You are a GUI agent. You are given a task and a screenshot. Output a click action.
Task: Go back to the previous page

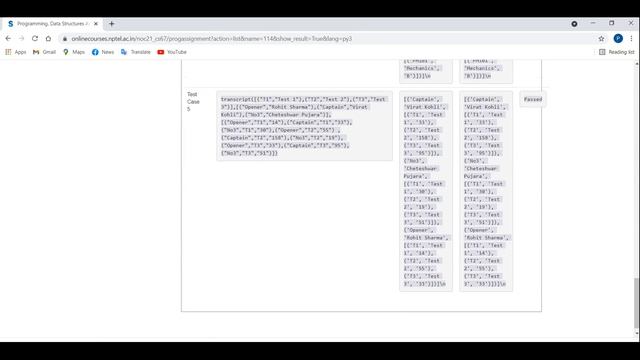coord(8,38)
